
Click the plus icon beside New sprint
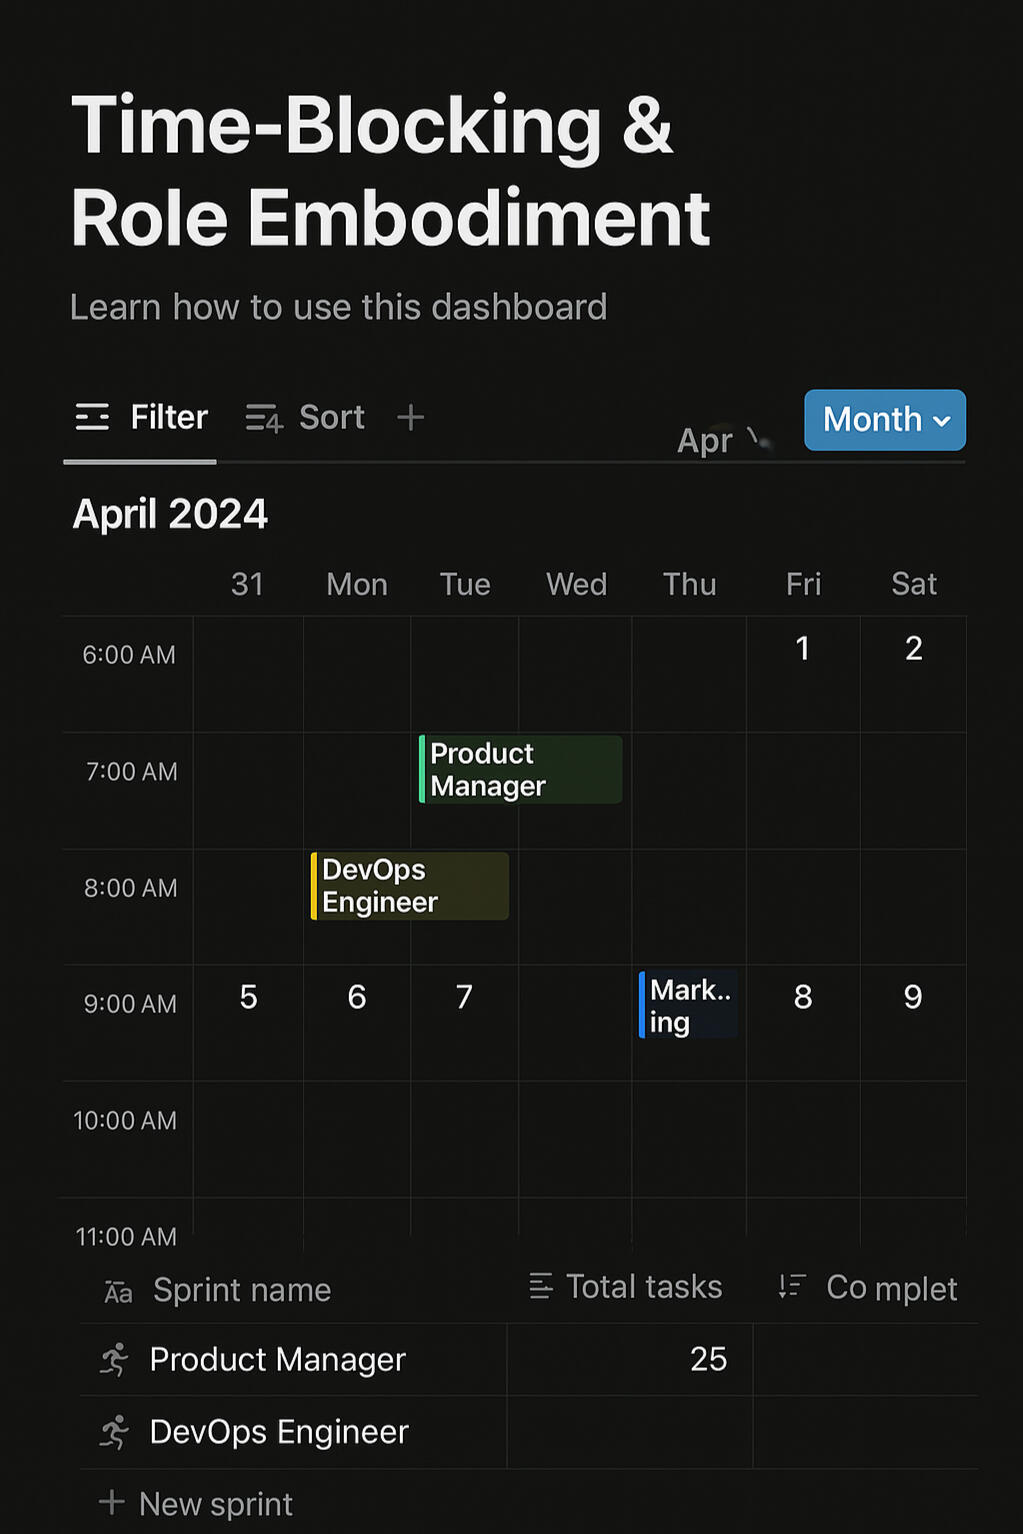pos(111,1502)
